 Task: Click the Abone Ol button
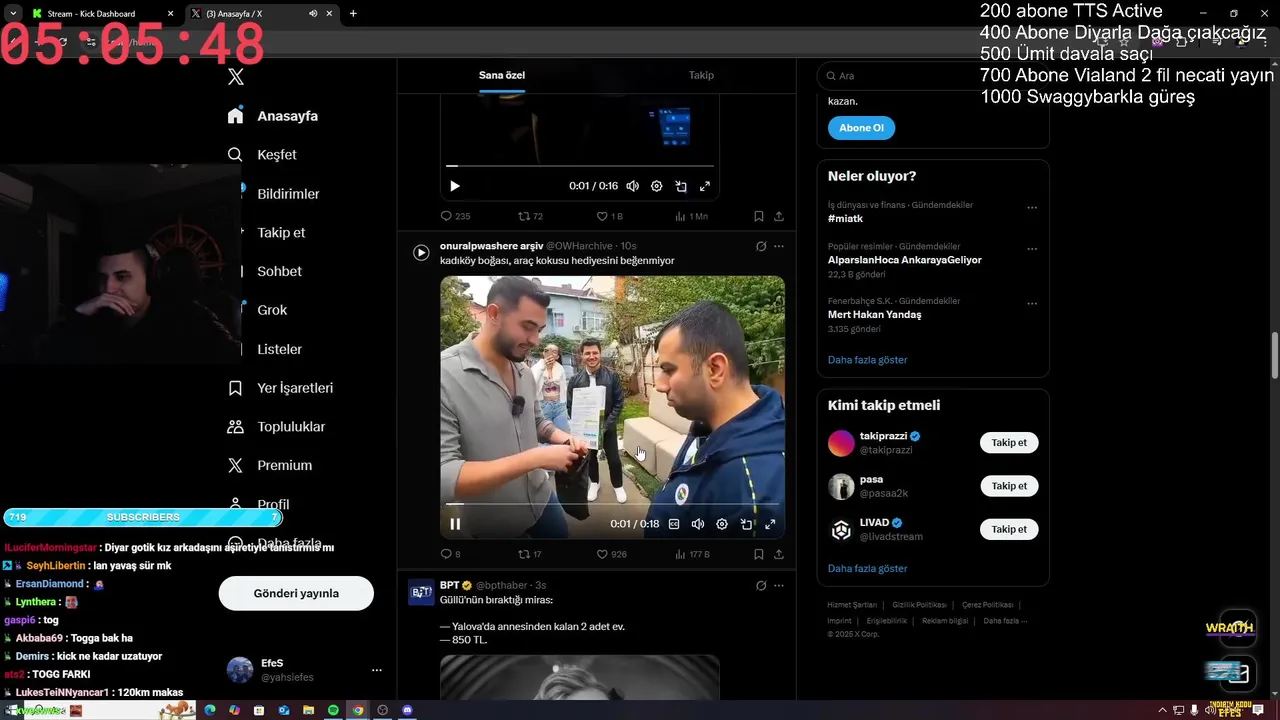click(861, 128)
